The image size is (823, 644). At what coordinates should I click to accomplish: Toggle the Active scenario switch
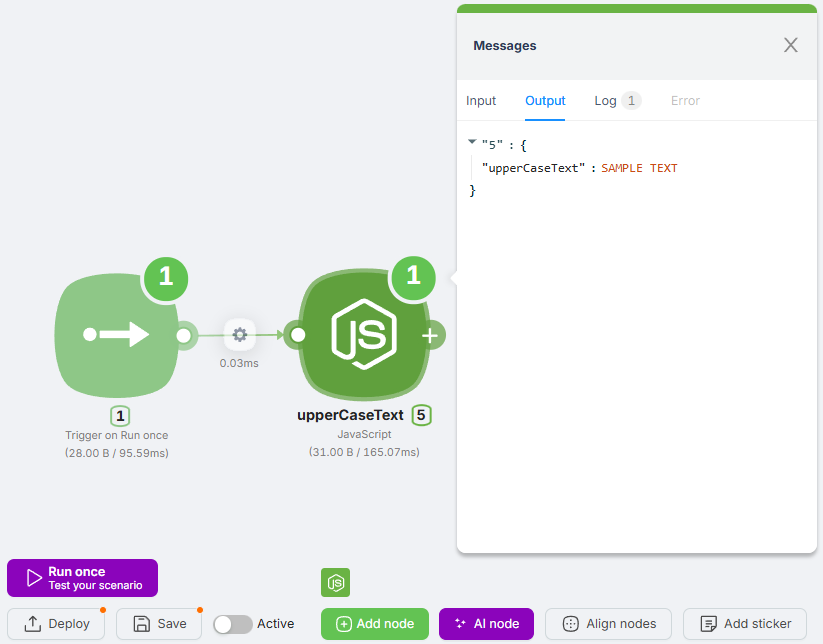(233, 624)
